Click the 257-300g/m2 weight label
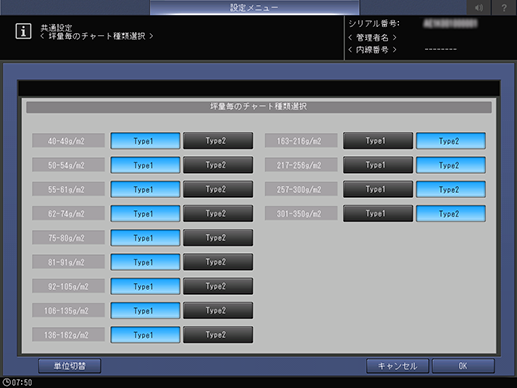This screenshot has height=388, width=517. point(301,189)
